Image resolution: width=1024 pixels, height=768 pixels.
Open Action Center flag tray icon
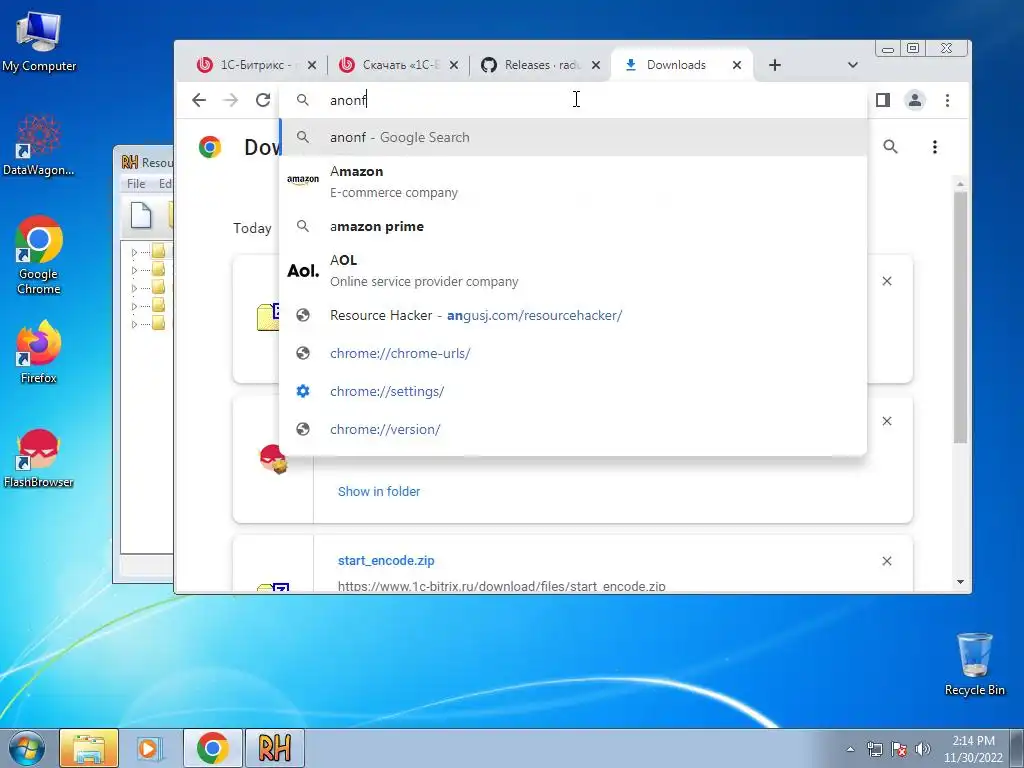pos(899,749)
